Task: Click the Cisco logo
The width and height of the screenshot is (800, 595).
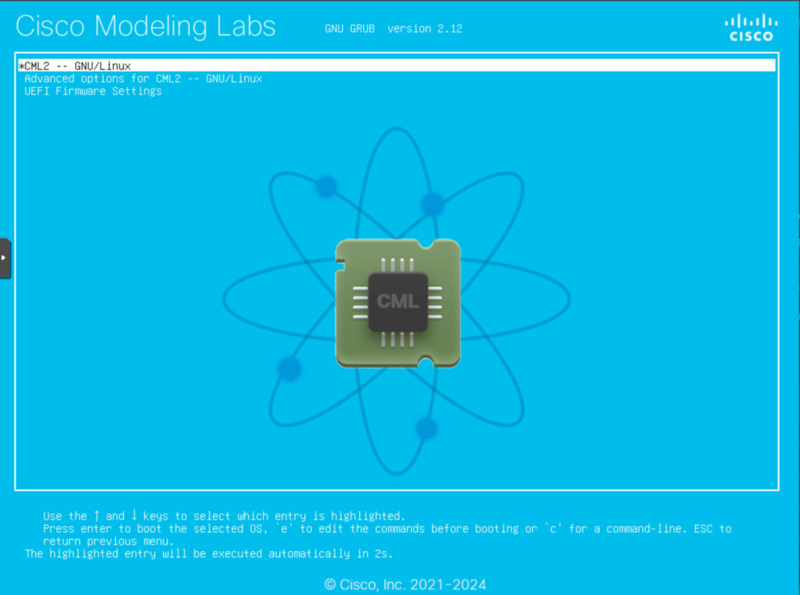Action: click(751, 28)
